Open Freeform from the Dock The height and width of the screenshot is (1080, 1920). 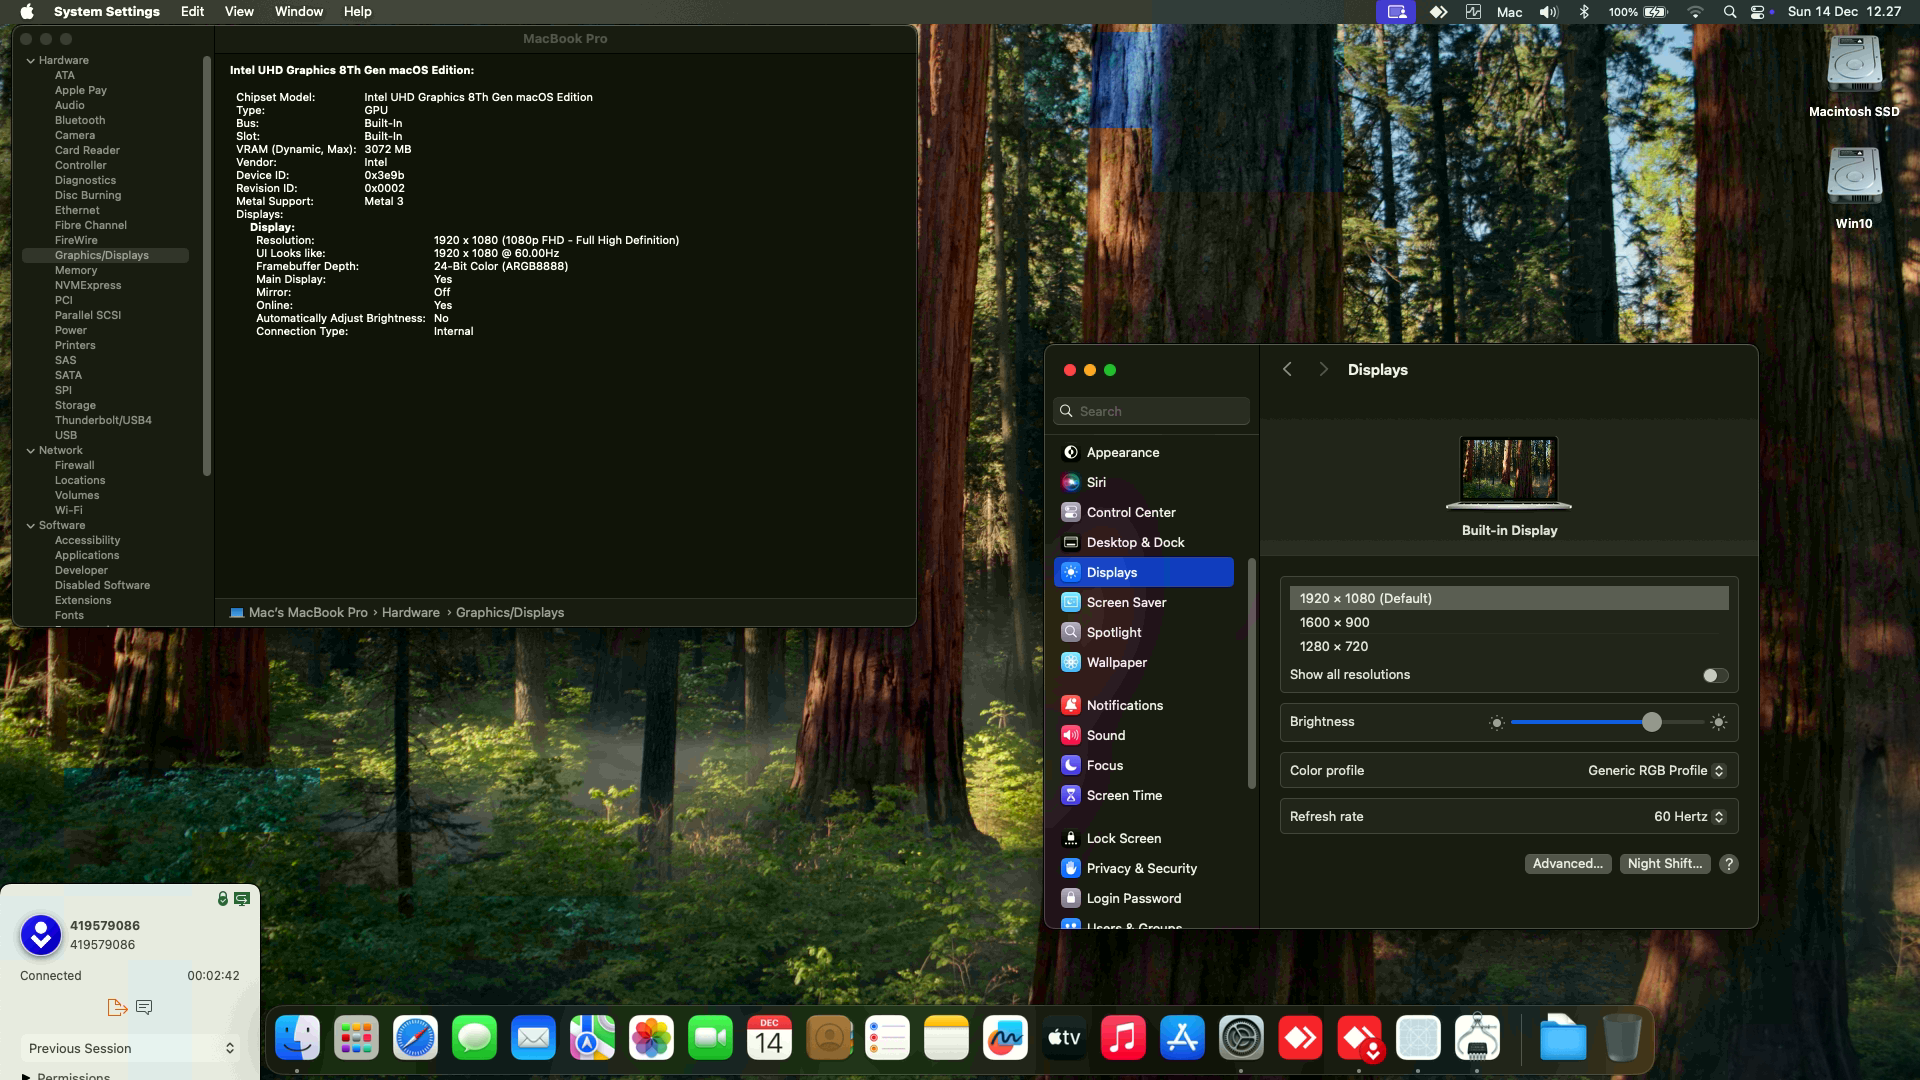pyautogui.click(x=1005, y=1039)
